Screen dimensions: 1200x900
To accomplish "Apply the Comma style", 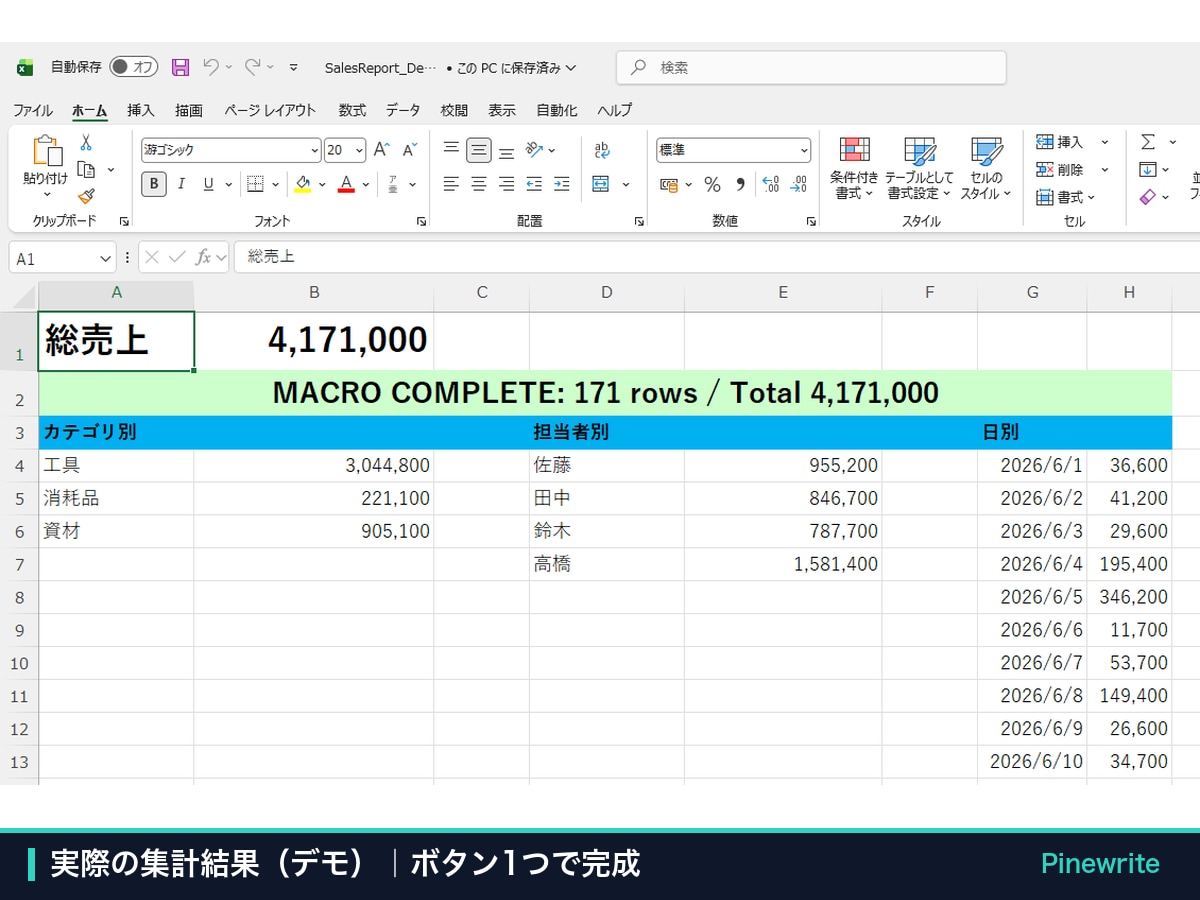I will (740, 184).
